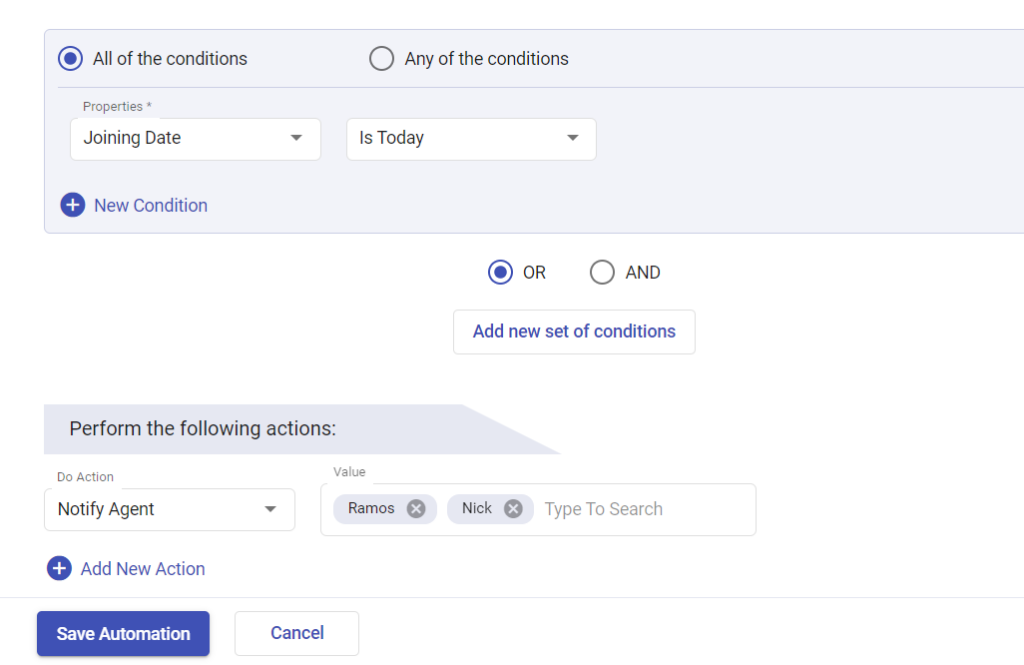Click the Value field label
Image resolution: width=1024 pixels, height=665 pixels.
pyautogui.click(x=349, y=472)
